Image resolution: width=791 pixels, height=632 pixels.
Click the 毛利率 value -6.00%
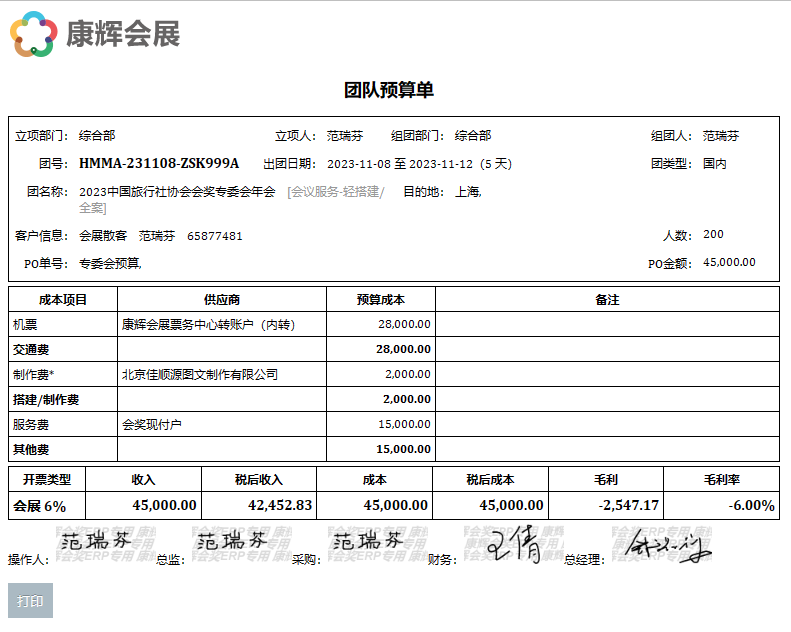[x=751, y=506]
